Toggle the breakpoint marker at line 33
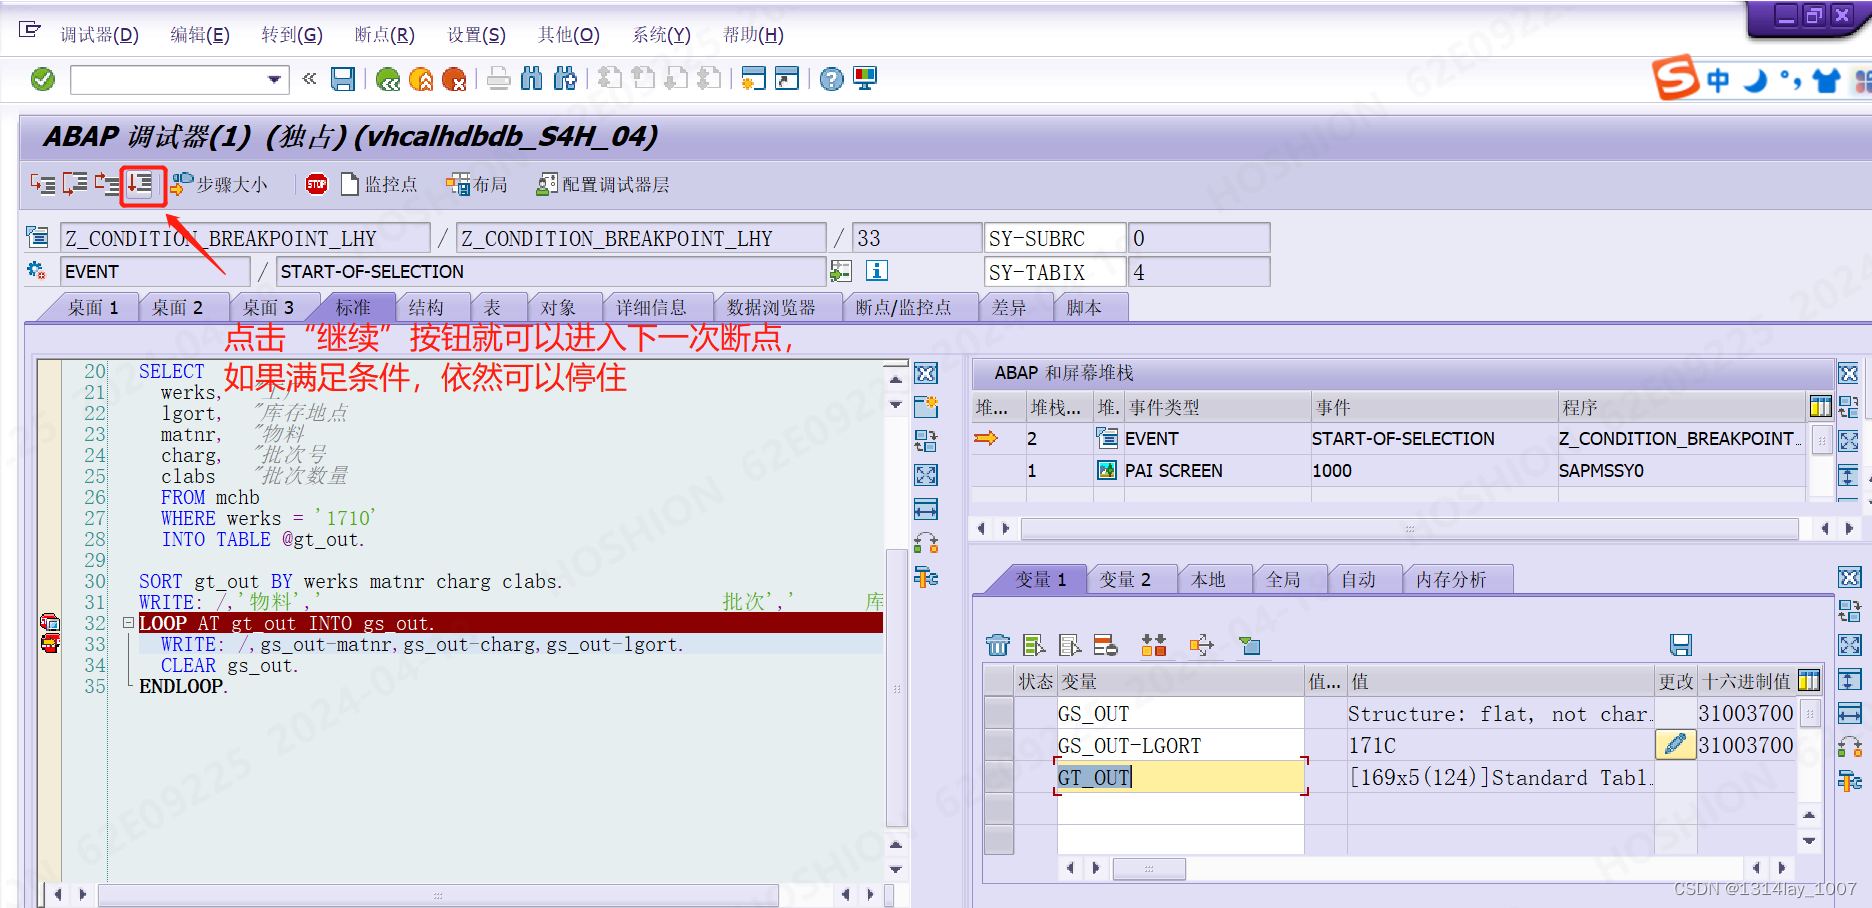1872x908 pixels. 49,643
